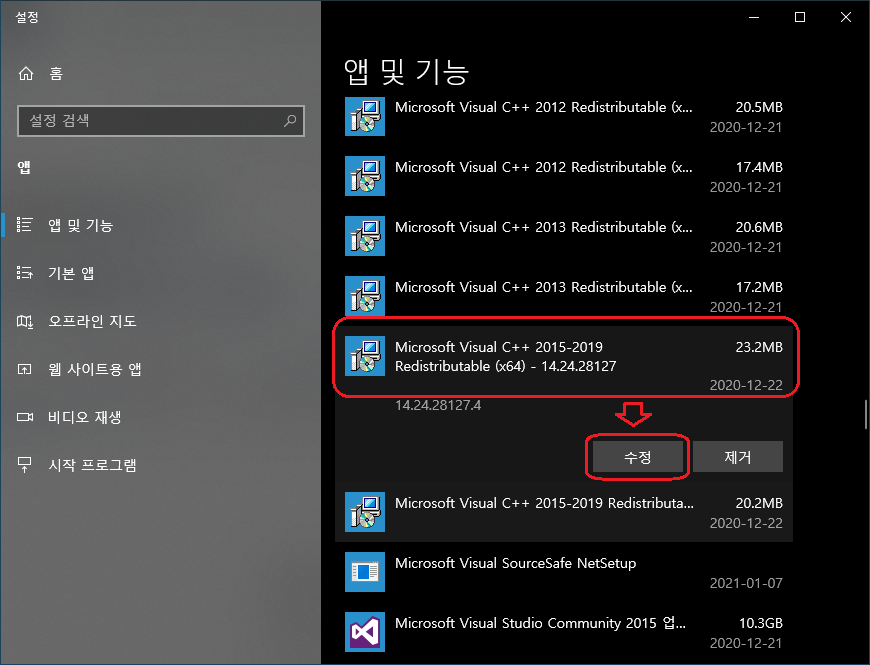The height and width of the screenshot is (665, 870).
Task: Click the Home (홈) house icon
Action: coord(26,73)
